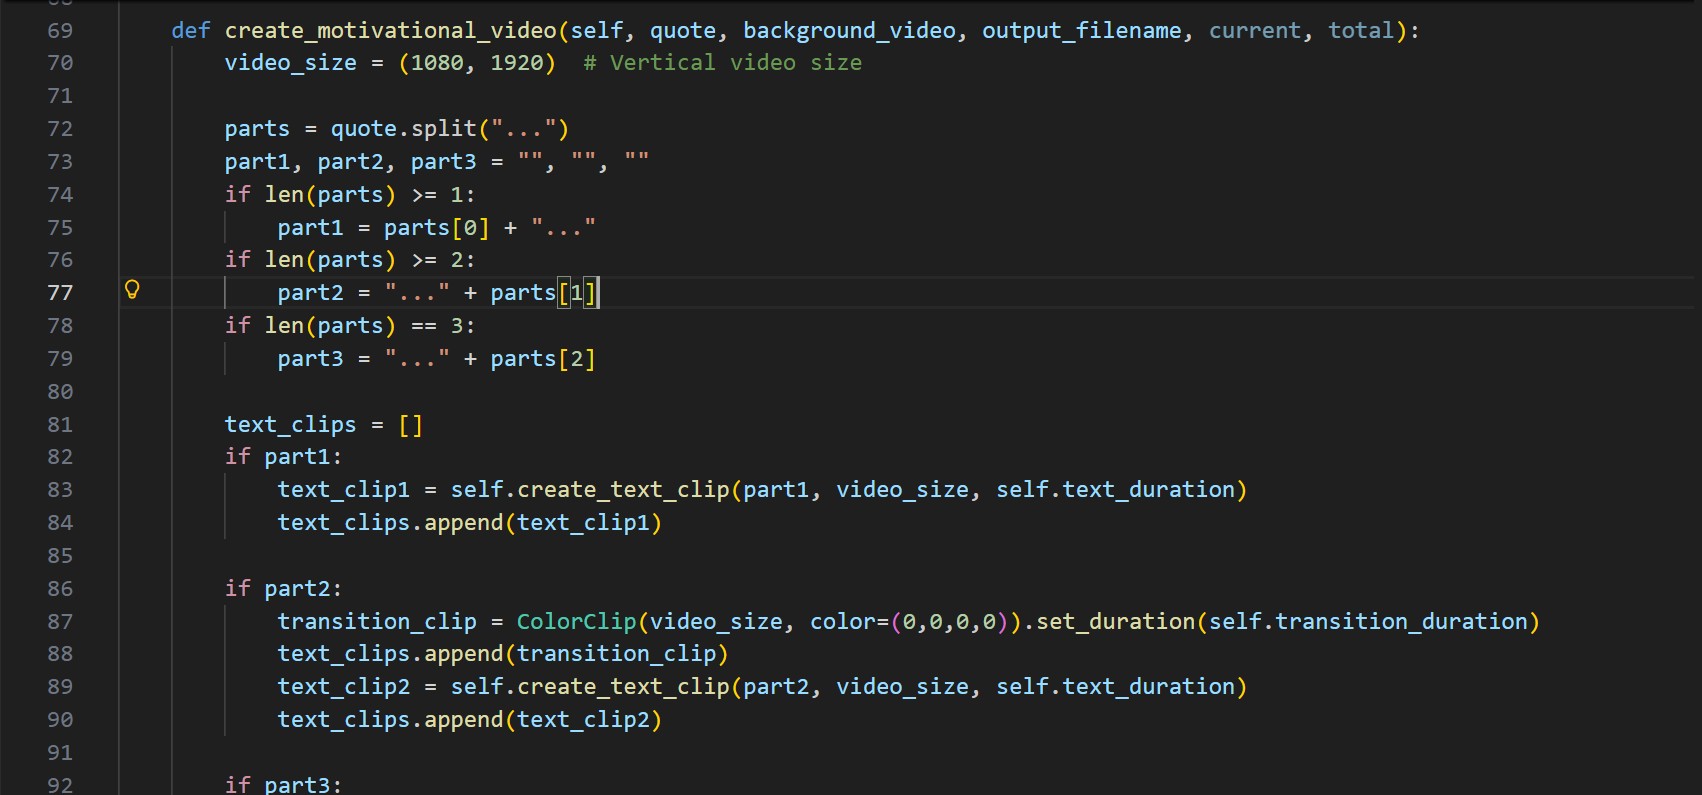
Task: Click line number 92 in gutter
Action: 60,785
